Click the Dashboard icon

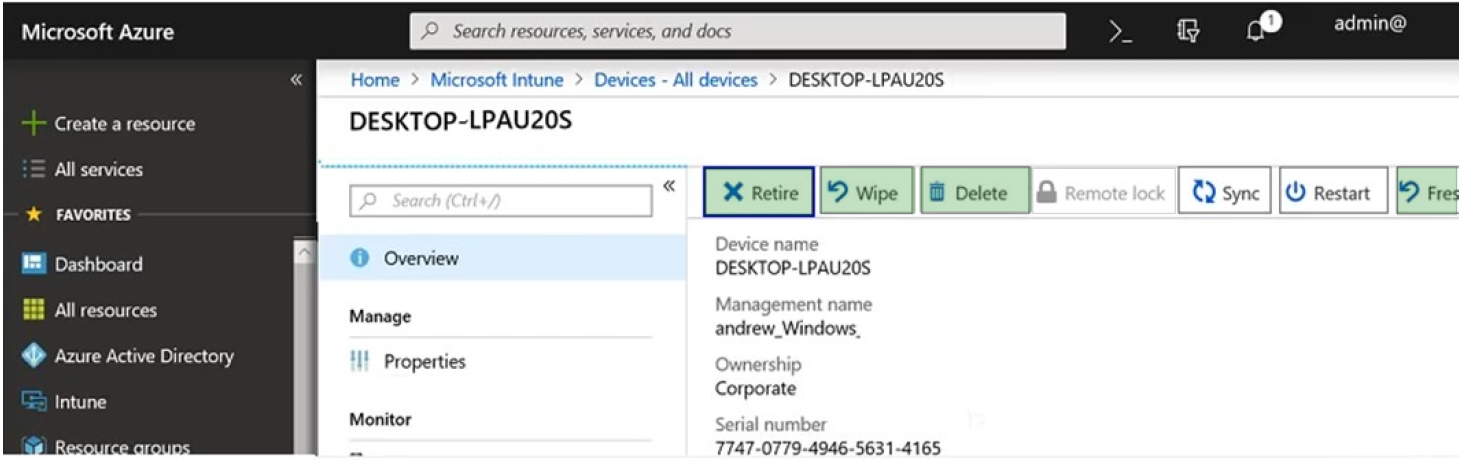point(34,264)
